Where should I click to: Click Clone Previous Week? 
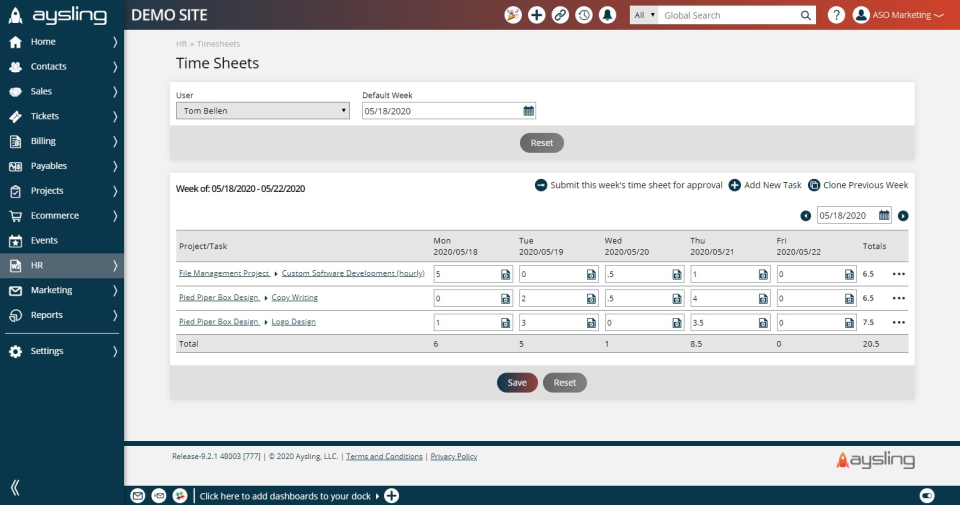click(858, 185)
